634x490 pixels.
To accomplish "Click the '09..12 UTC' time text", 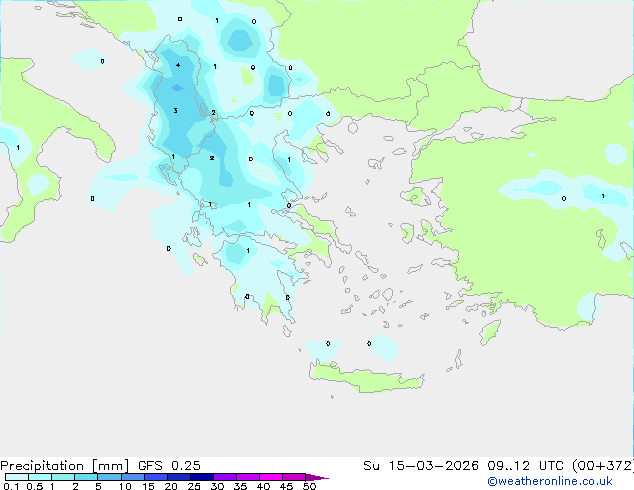I will [x=525, y=466].
